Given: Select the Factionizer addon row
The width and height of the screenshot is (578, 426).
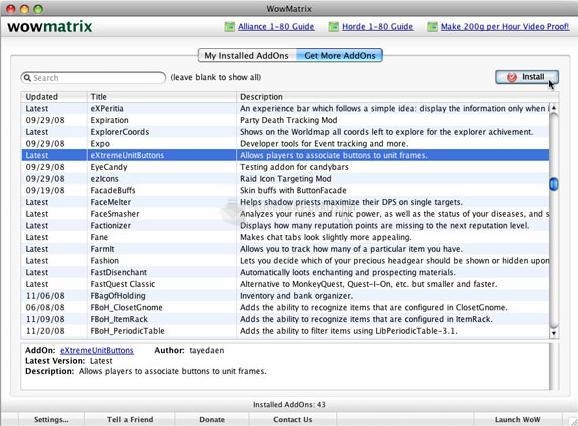Looking at the screenshot, I should click(x=285, y=226).
